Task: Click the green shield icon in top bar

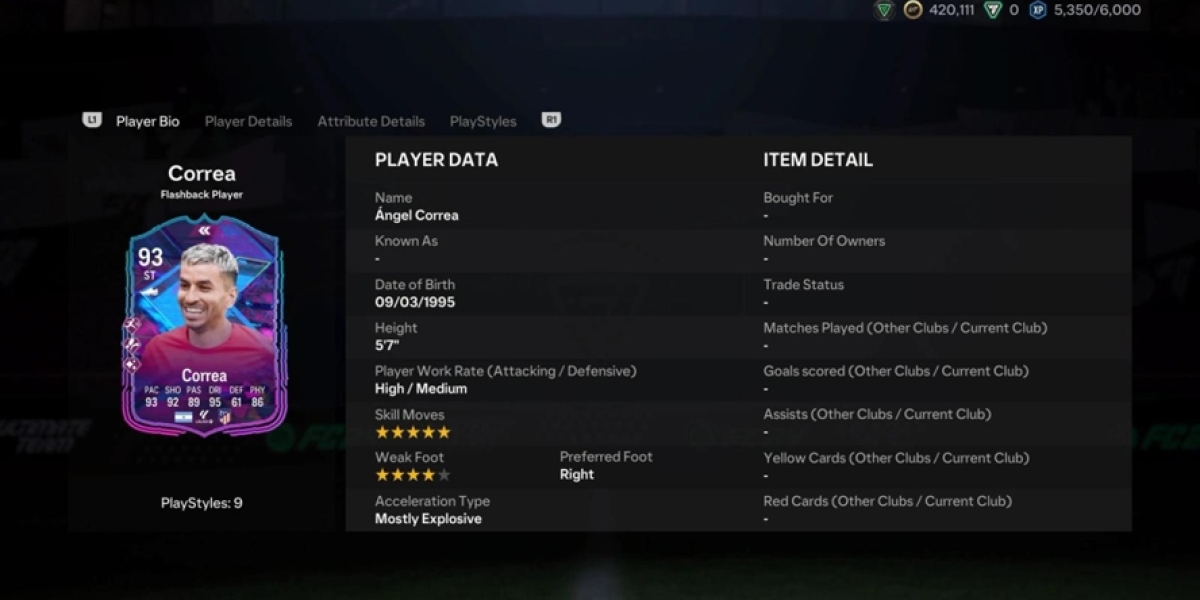Action: coord(883,10)
